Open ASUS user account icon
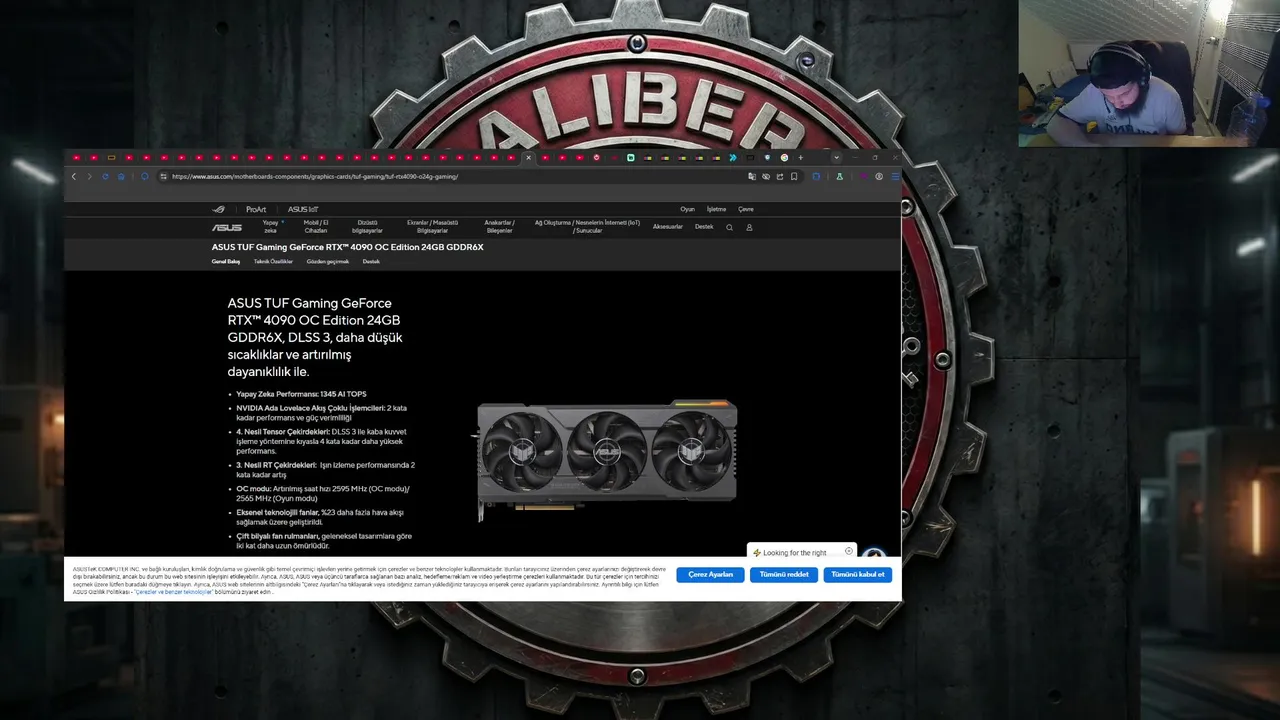This screenshot has height=720, width=1280. [x=749, y=227]
